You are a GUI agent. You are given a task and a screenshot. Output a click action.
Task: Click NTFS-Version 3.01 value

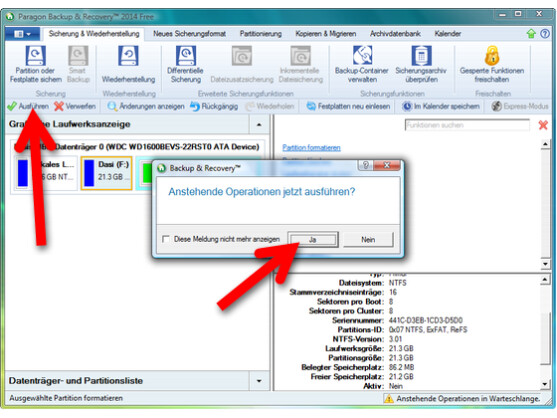pos(395,339)
